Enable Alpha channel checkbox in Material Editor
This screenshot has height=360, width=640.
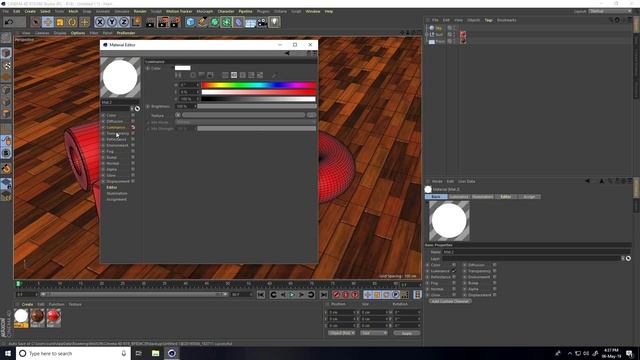133,169
